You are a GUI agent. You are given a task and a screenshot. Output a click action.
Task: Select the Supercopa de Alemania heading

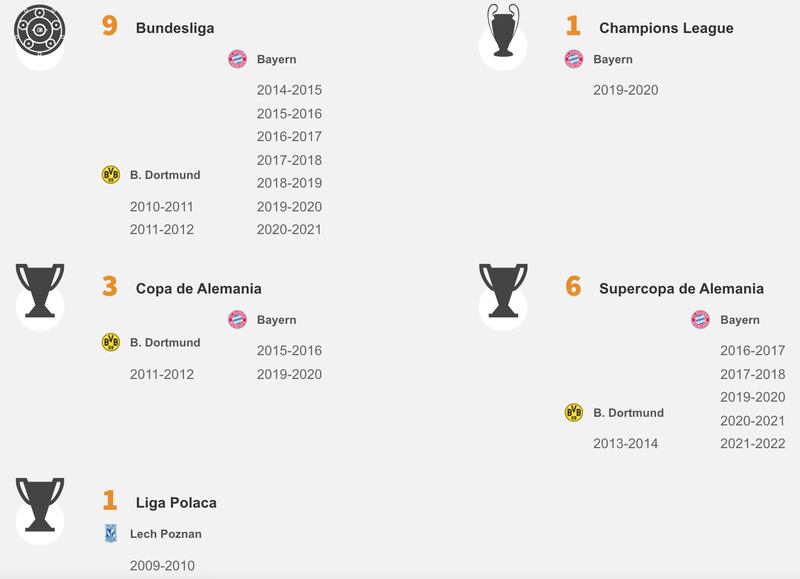681,288
